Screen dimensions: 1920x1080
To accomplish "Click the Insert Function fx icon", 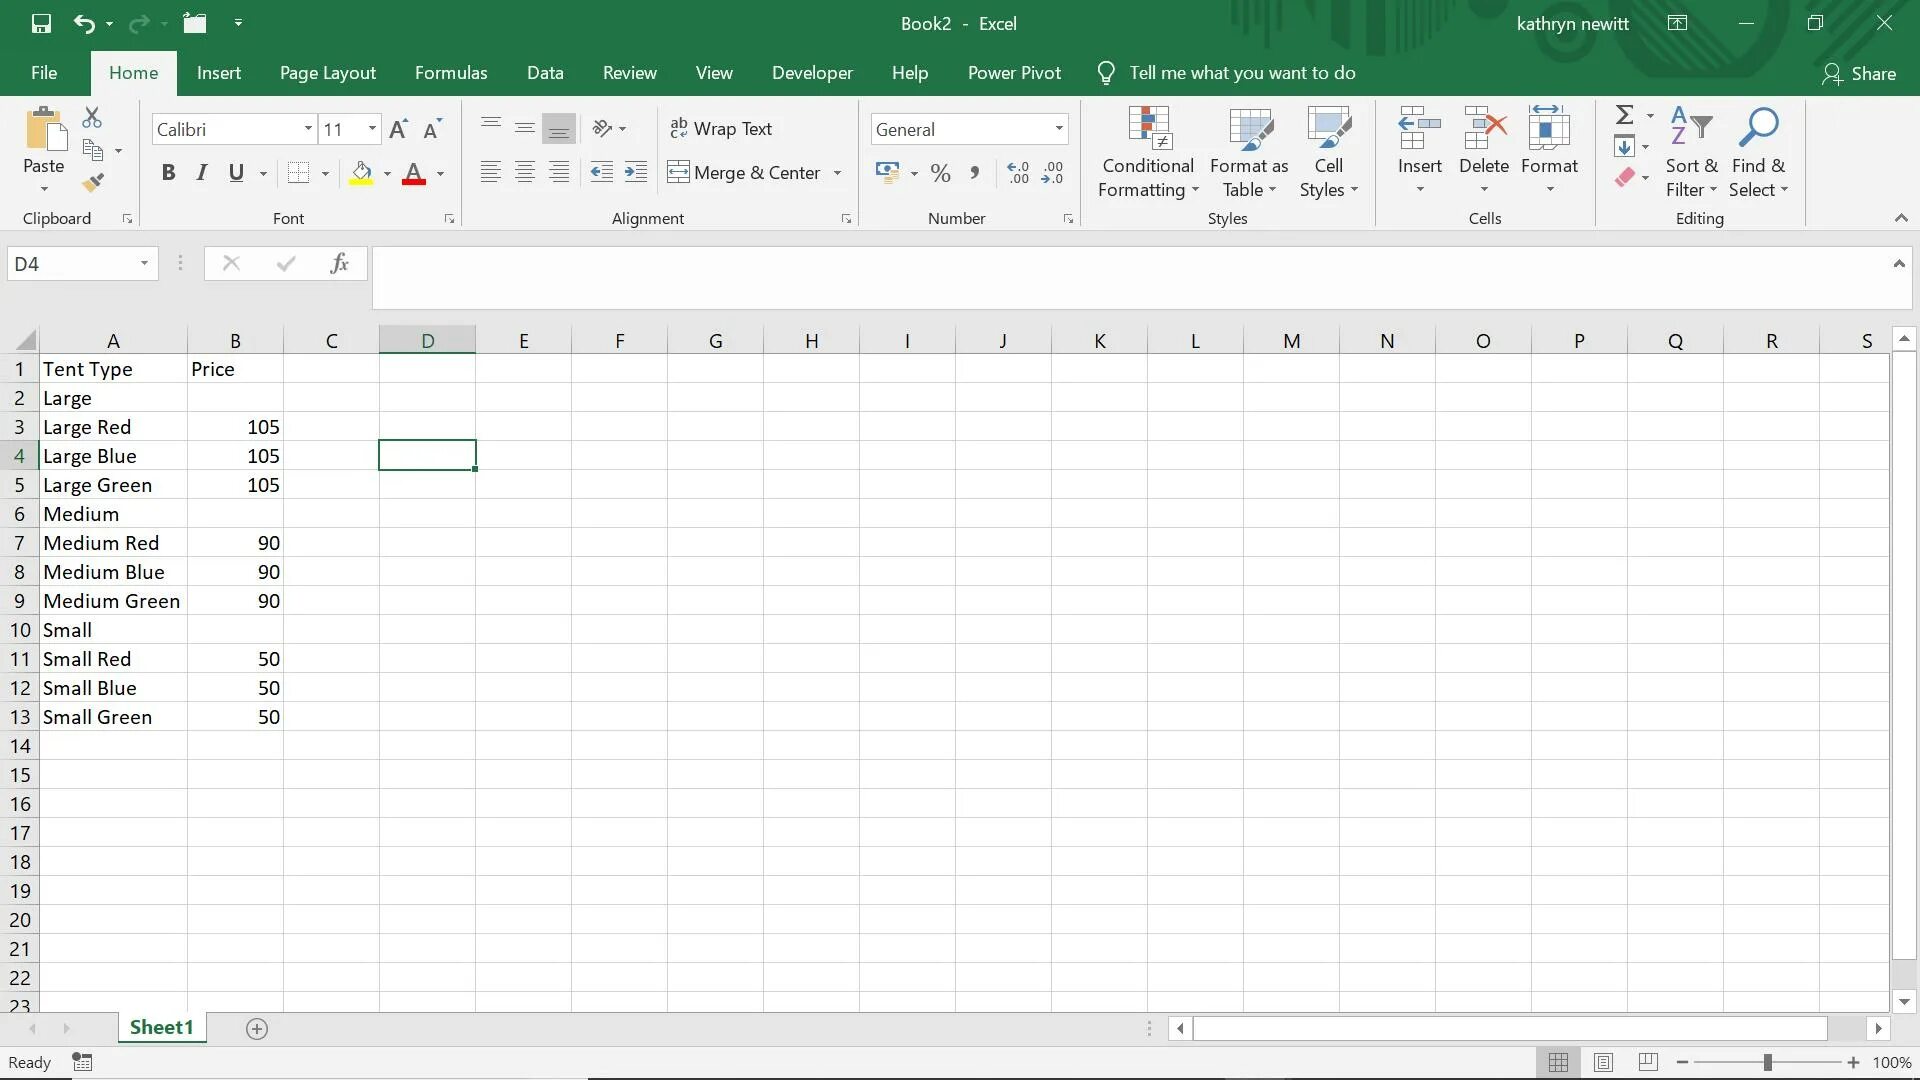I will click(339, 263).
